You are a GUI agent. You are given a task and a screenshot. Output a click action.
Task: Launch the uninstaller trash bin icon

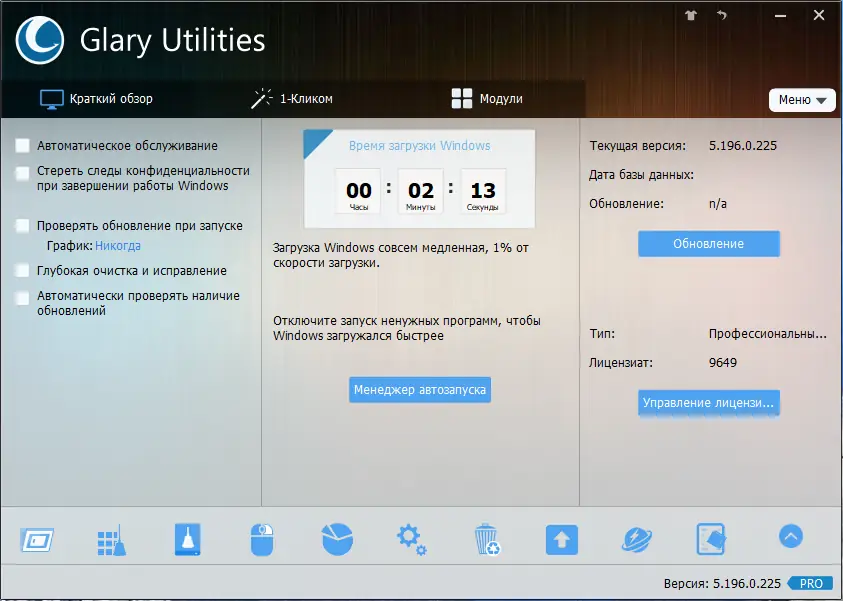click(x=486, y=538)
